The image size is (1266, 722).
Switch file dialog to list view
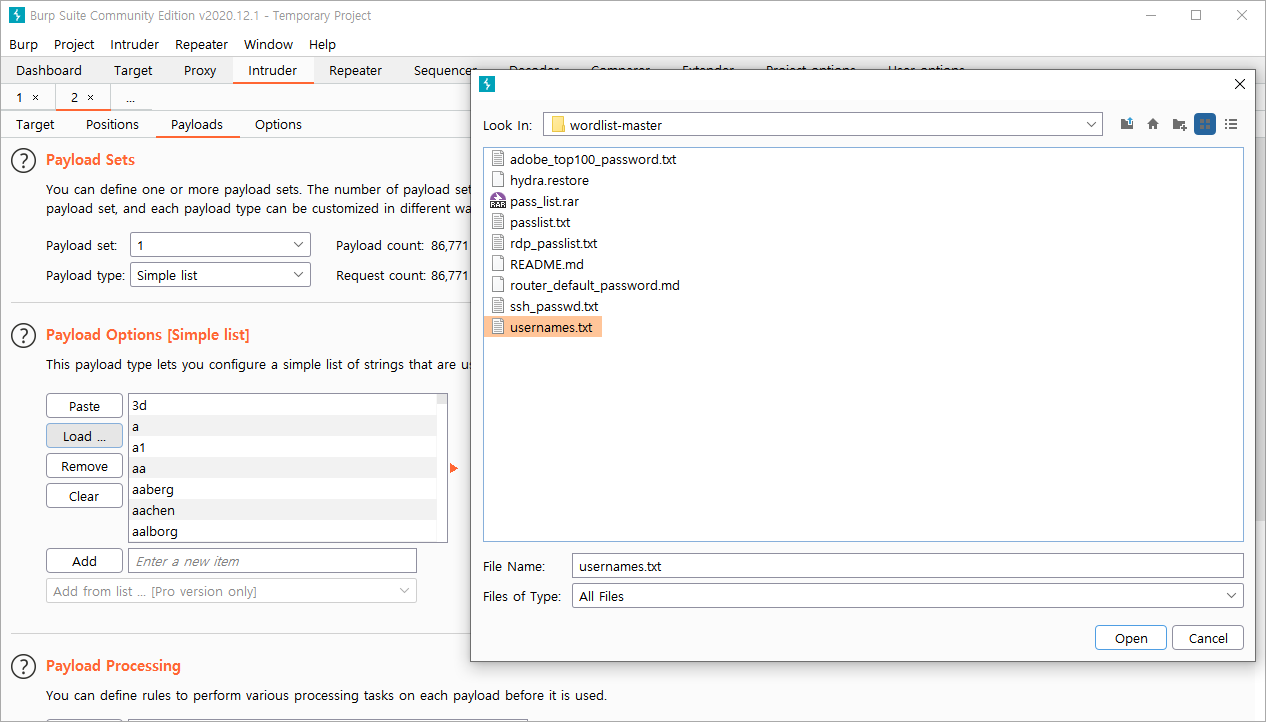click(1205, 124)
